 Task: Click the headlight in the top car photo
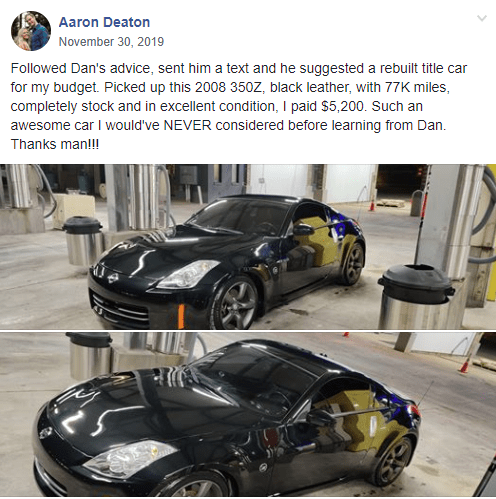tap(188, 274)
